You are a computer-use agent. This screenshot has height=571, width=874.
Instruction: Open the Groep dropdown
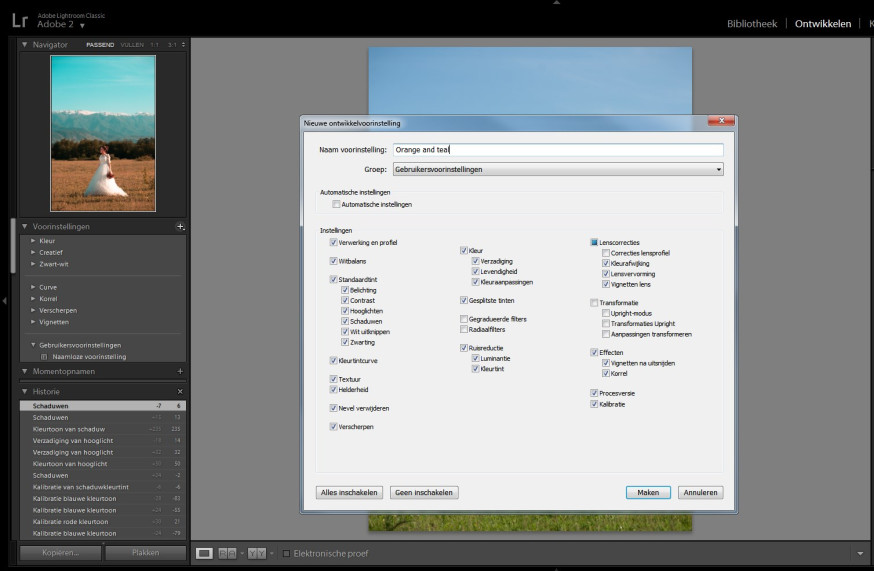558,169
